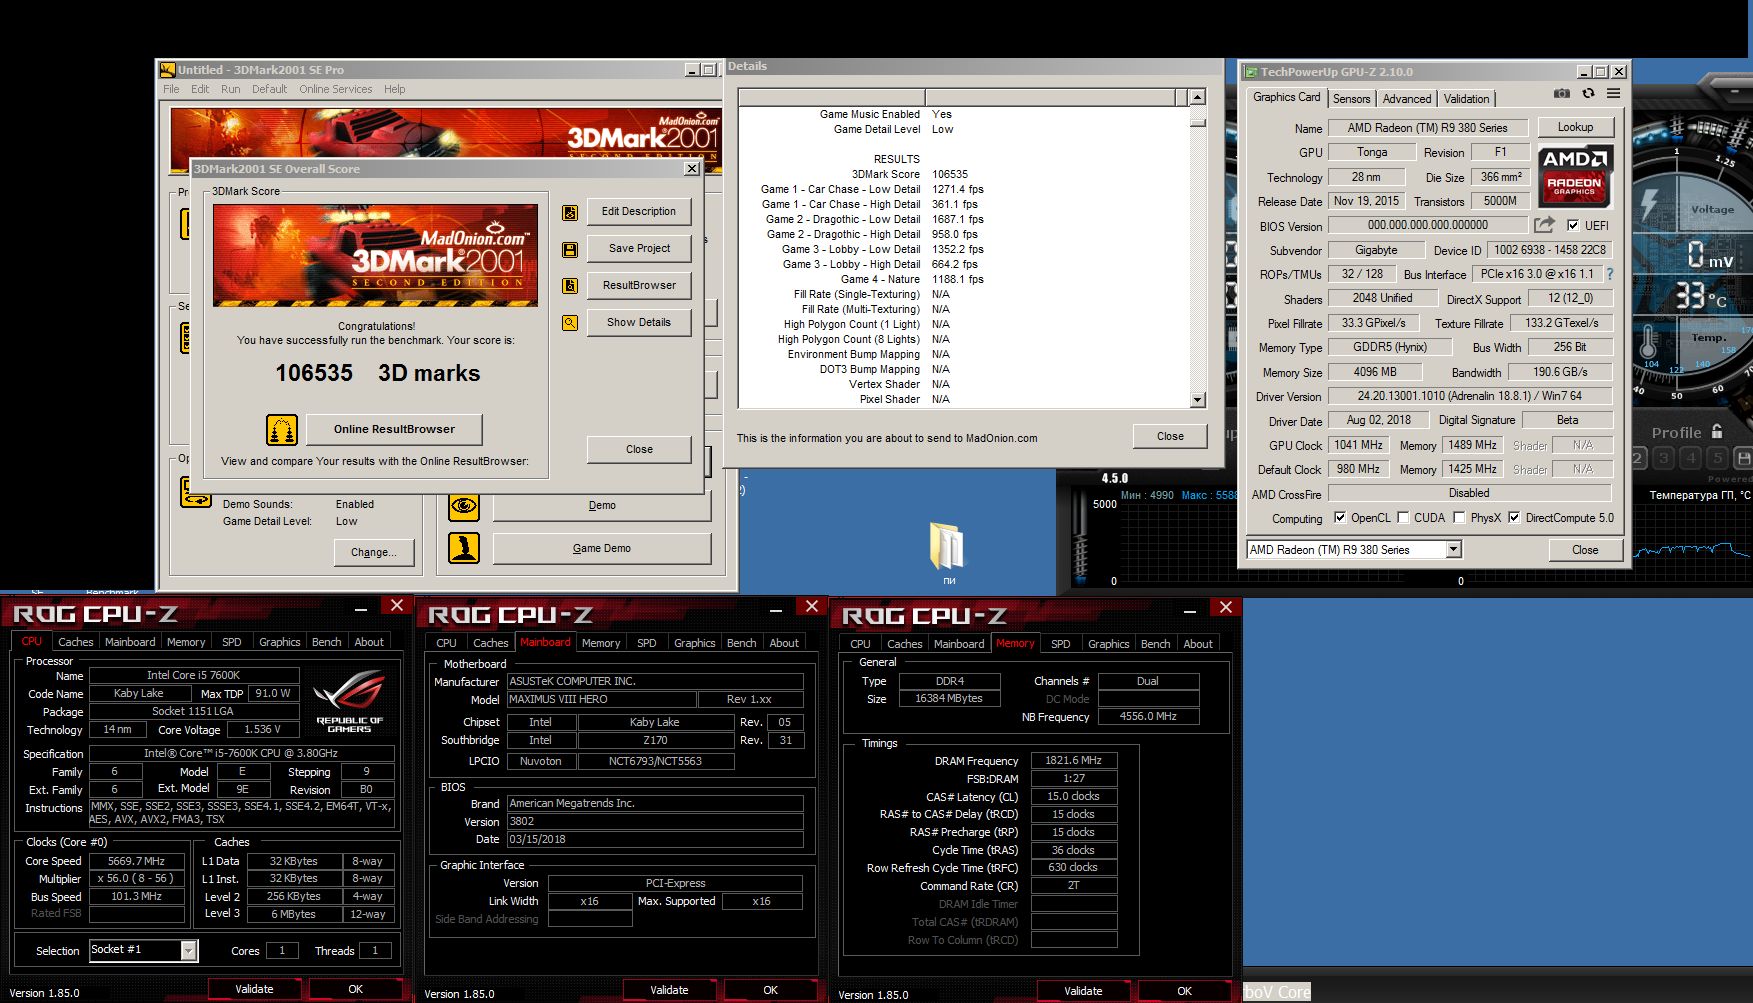Click OK in the right CPU-Z window
The width and height of the screenshot is (1753, 1003).
pos(1184,991)
